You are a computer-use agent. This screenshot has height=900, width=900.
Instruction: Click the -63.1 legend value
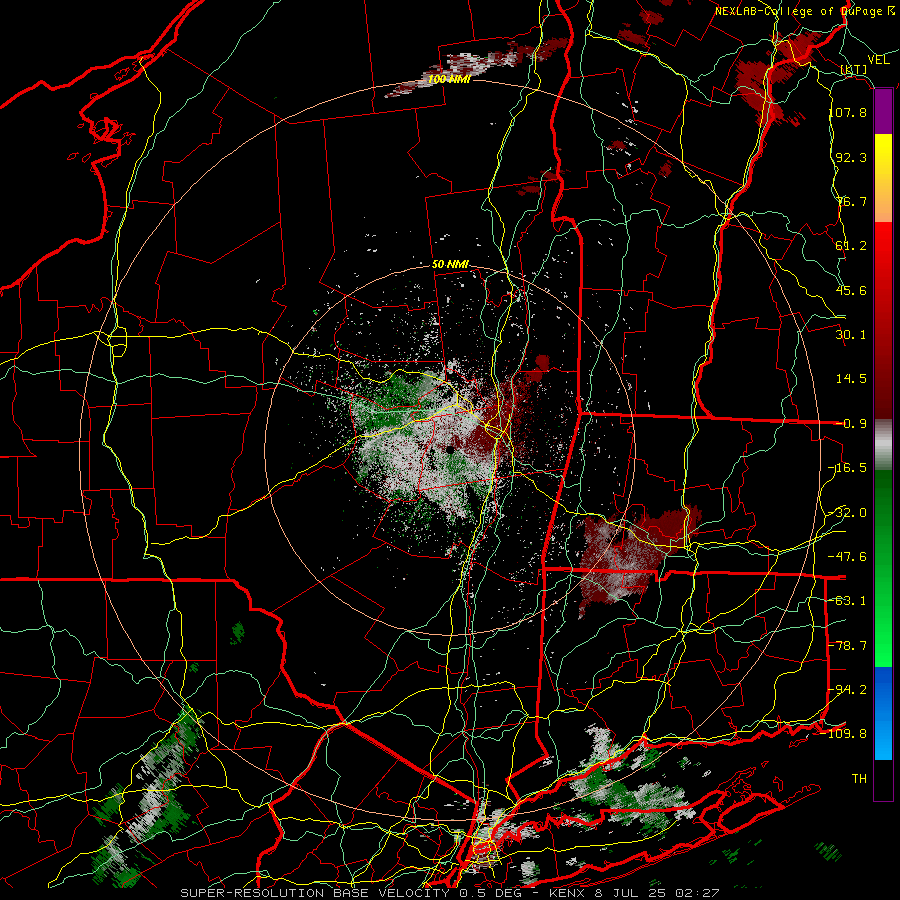[848, 601]
